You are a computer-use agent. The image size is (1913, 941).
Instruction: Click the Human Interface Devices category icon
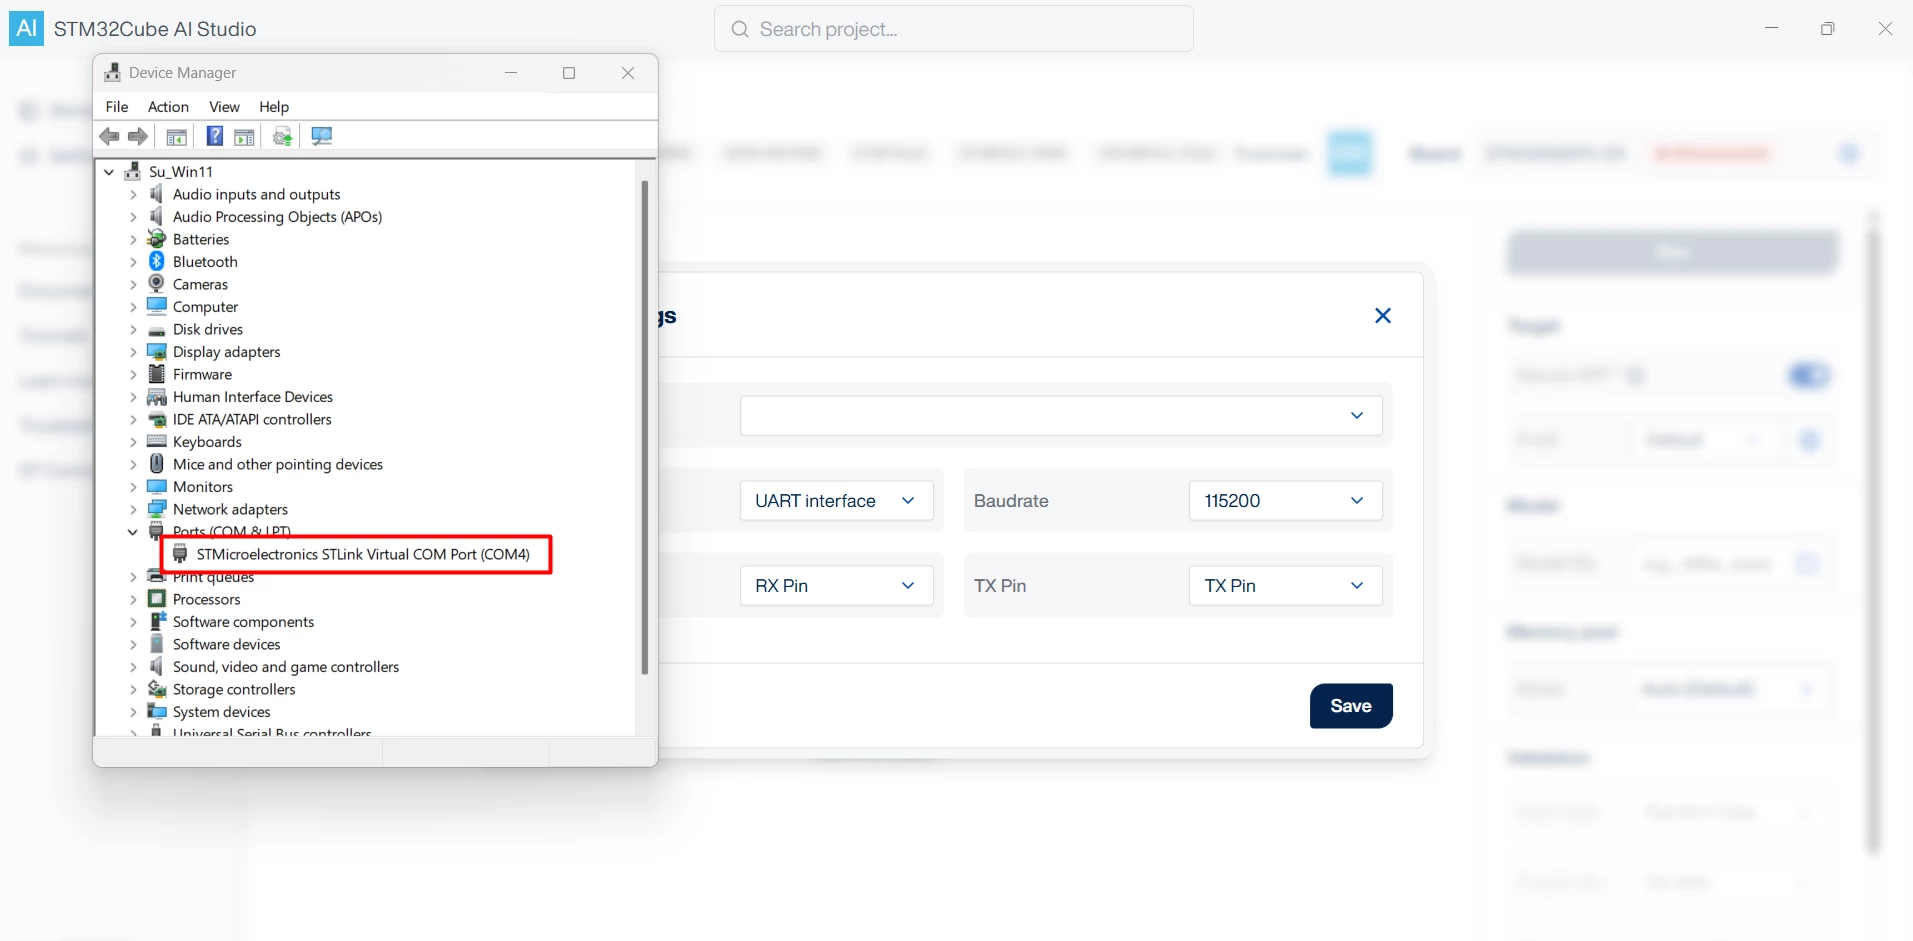click(x=157, y=396)
